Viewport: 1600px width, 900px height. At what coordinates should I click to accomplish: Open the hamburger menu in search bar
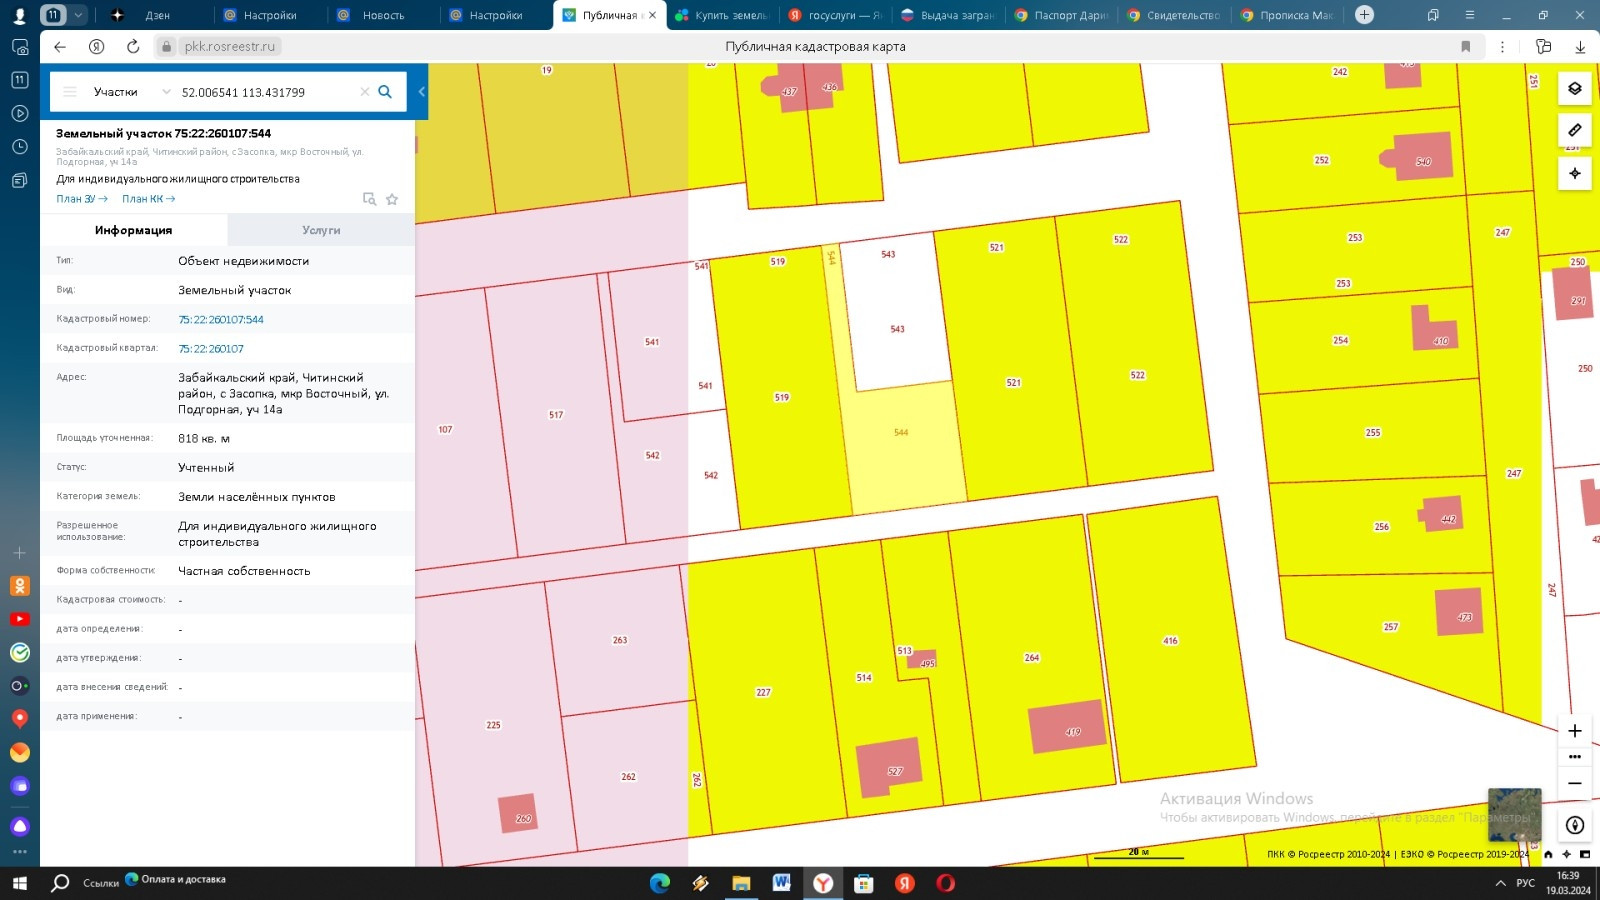[x=70, y=92]
